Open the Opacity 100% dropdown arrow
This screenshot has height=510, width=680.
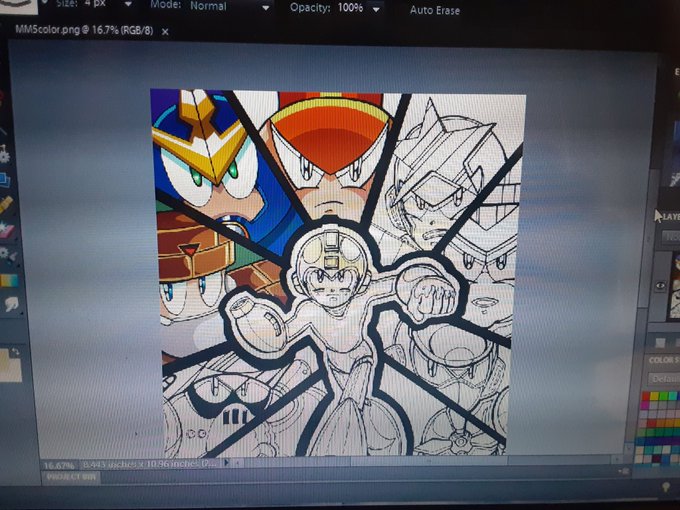[x=376, y=9]
